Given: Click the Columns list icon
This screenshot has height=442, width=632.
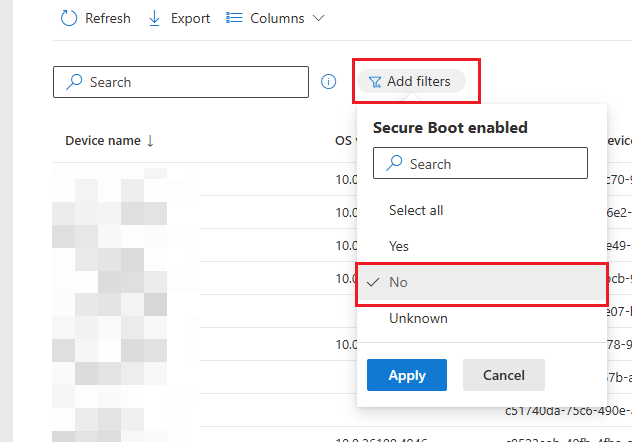Looking at the screenshot, I should (x=235, y=18).
